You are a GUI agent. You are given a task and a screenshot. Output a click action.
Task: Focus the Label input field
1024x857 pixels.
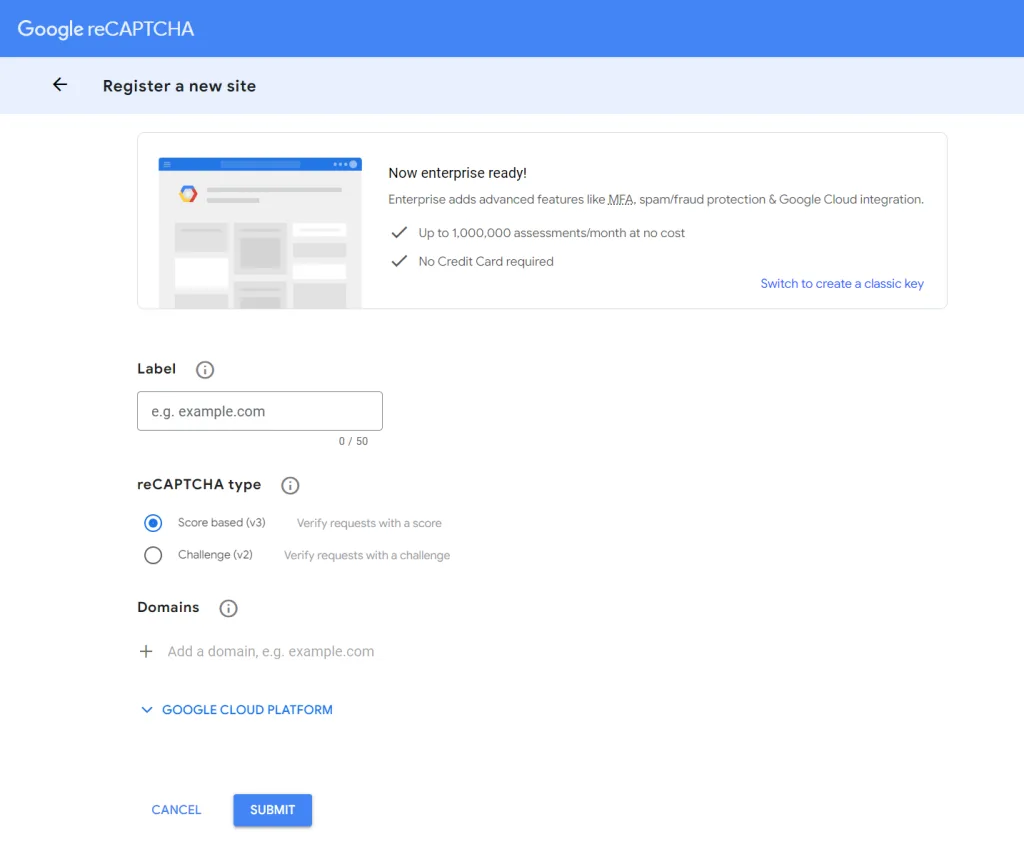tap(260, 411)
